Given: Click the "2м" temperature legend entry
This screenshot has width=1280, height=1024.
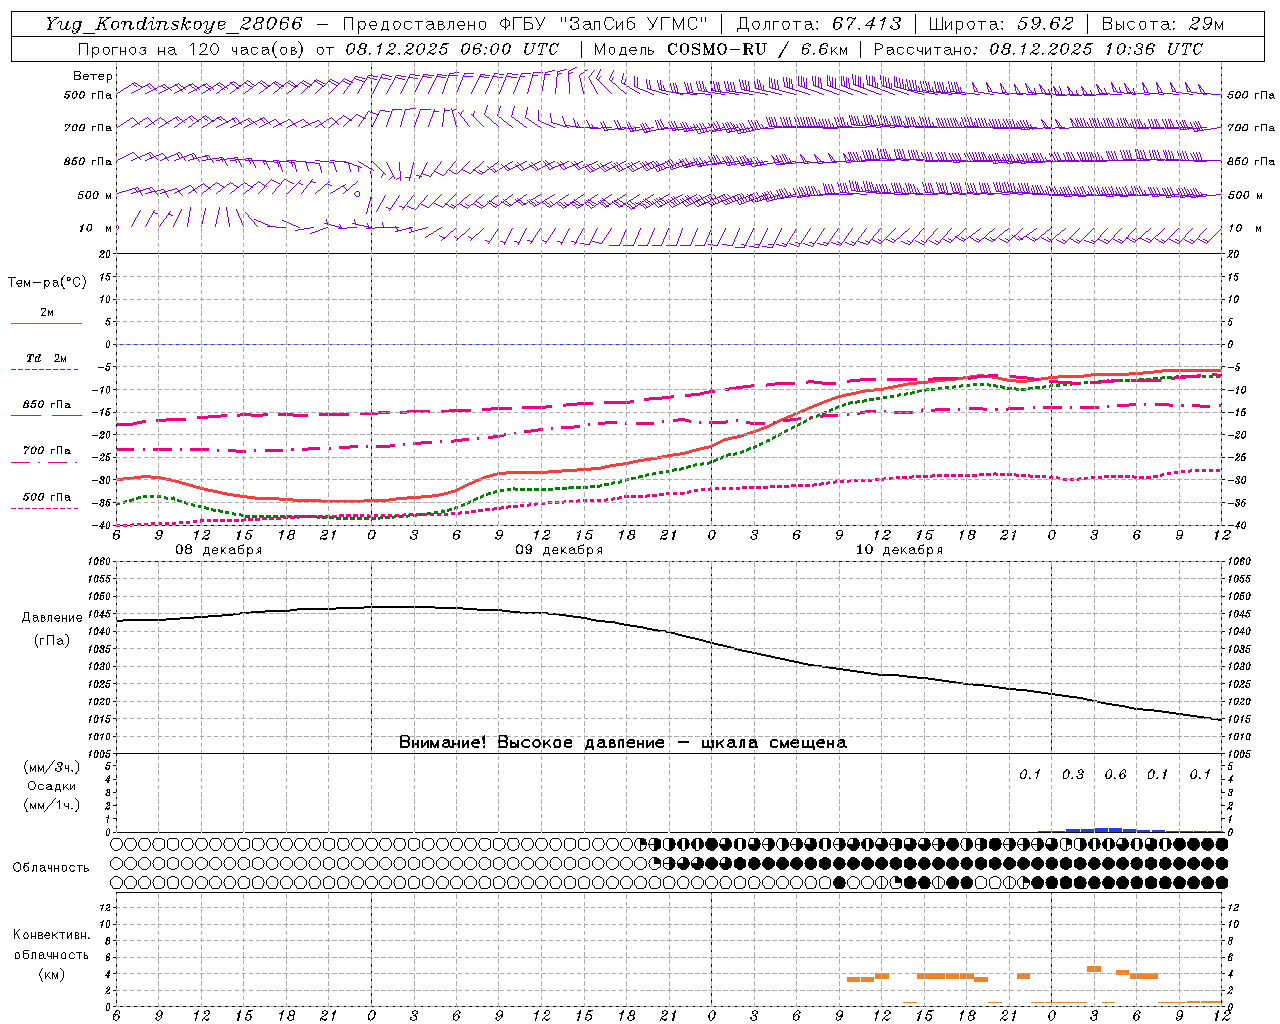Looking at the screenshot, I should pyautogui.click(x=47, y=313).
